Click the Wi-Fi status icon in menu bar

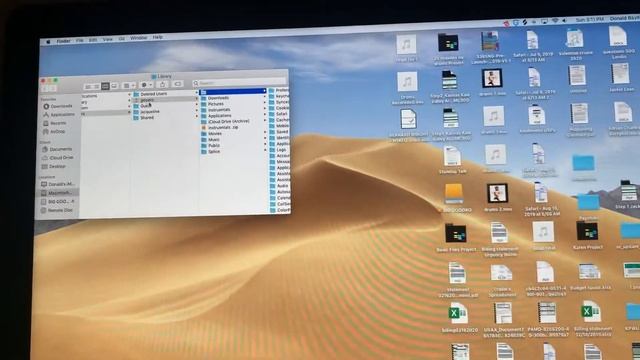[x=555, y=21]
